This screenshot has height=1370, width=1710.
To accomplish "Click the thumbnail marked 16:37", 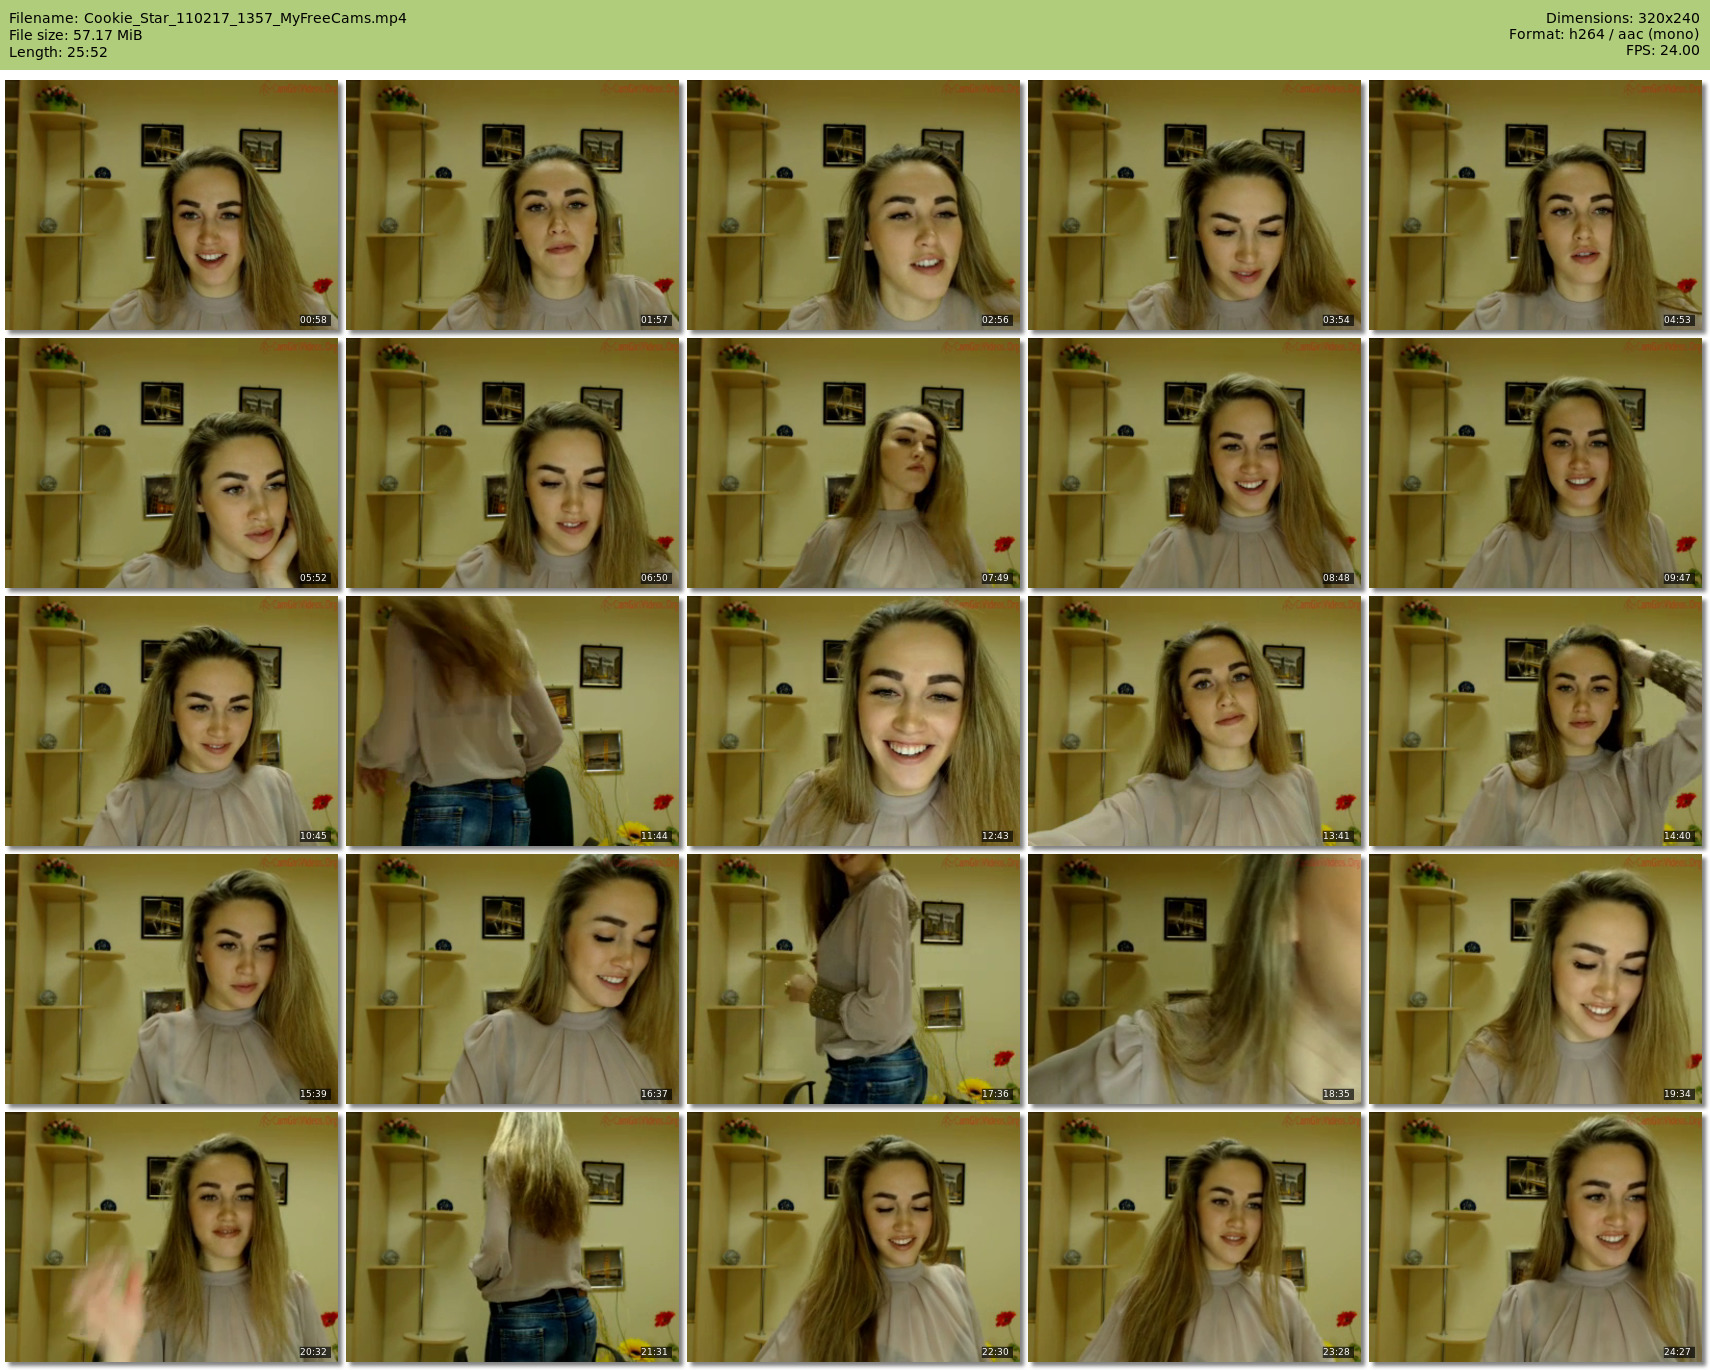I will point(513,979).
